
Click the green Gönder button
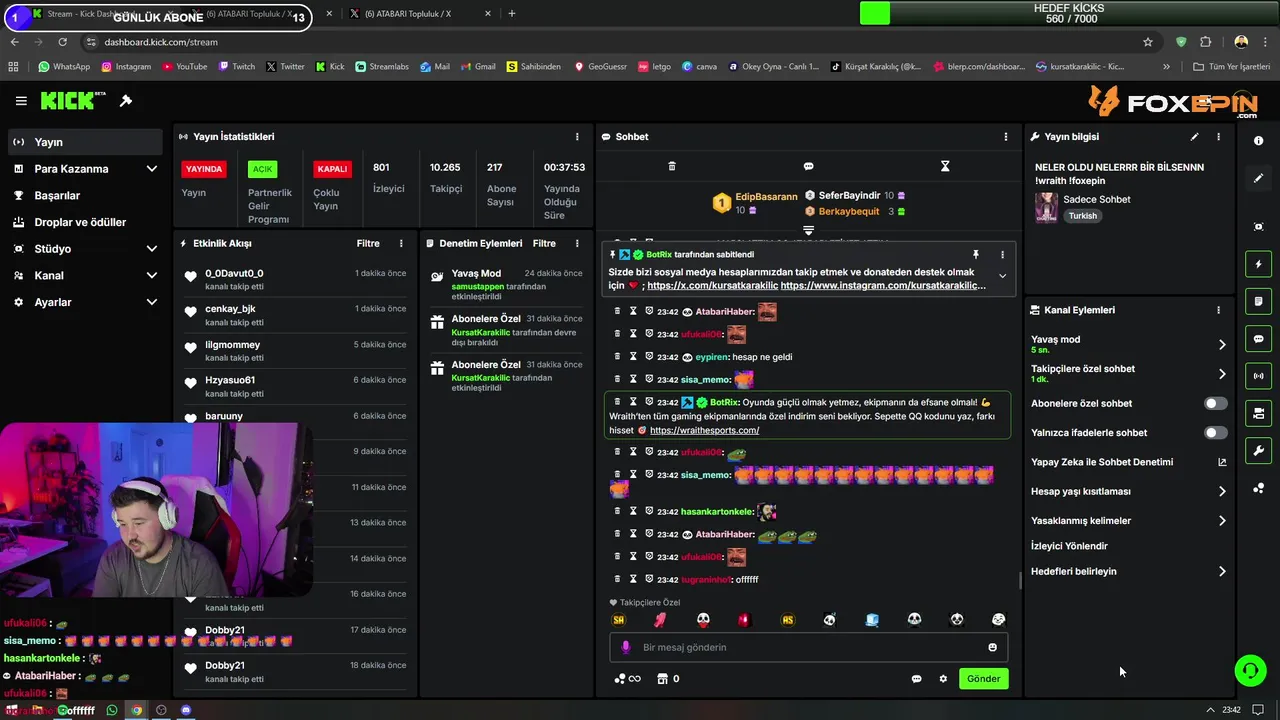[x=983, y=679]
